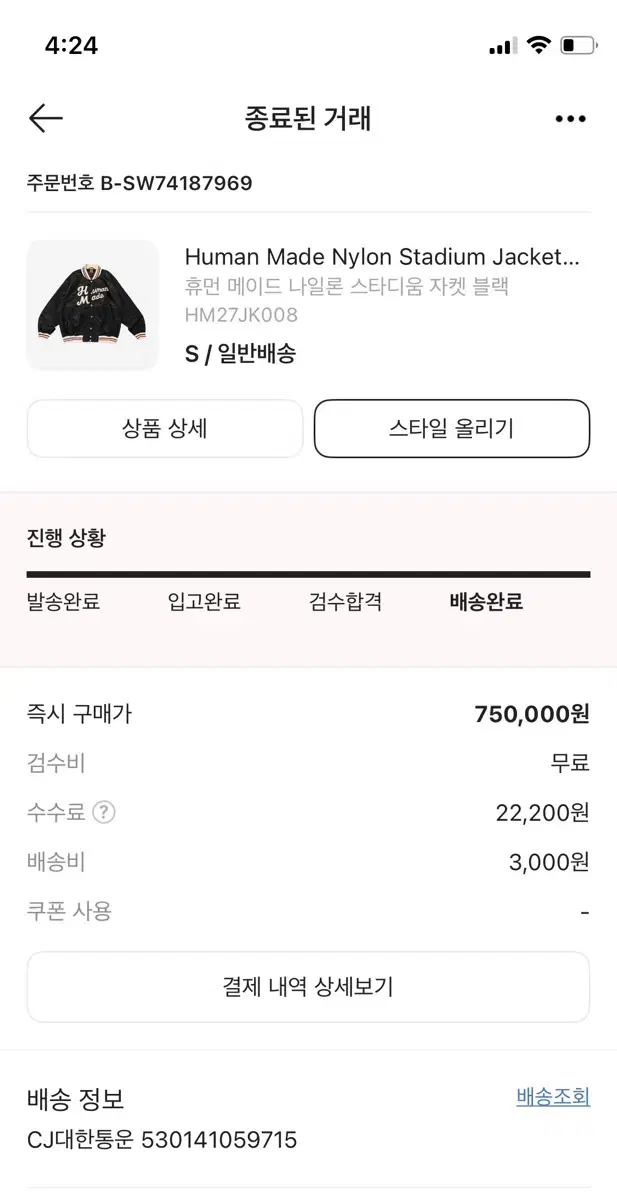Screen dimensions: 617x1200
Task: Select the 발송완료 progress step
Action: [x=64, y=600]
